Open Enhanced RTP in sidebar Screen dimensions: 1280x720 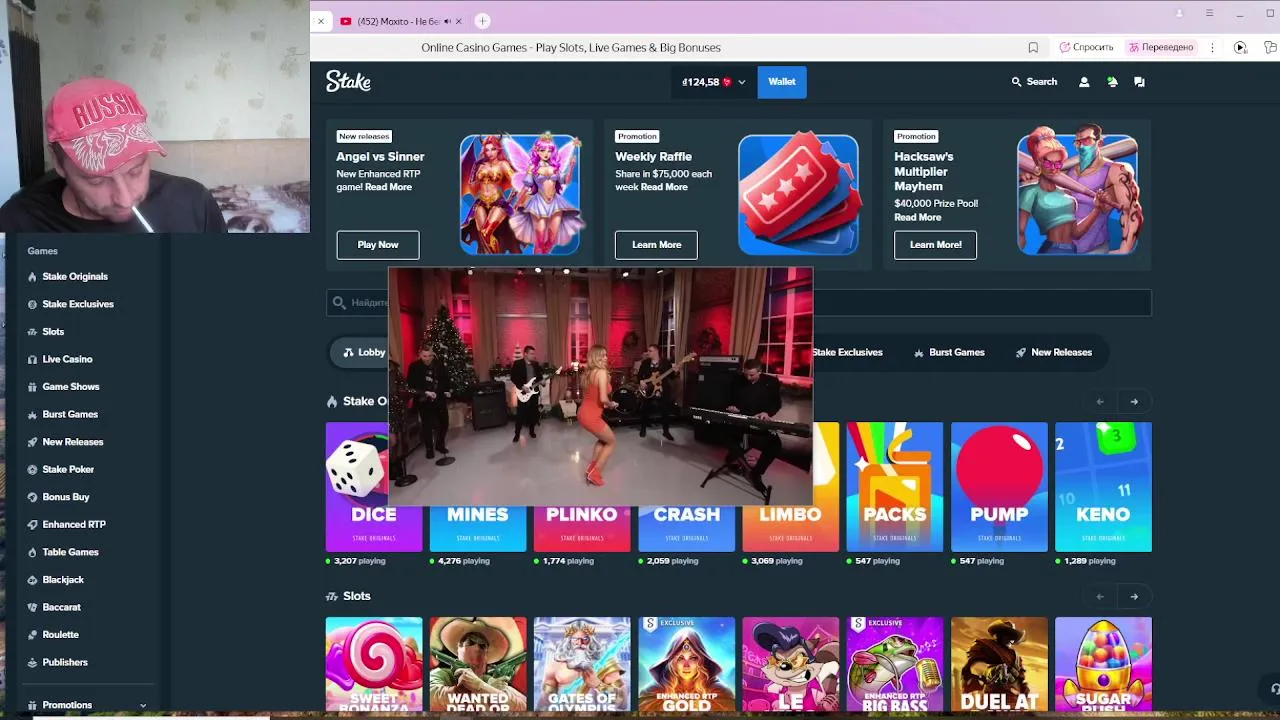point(74,524)
